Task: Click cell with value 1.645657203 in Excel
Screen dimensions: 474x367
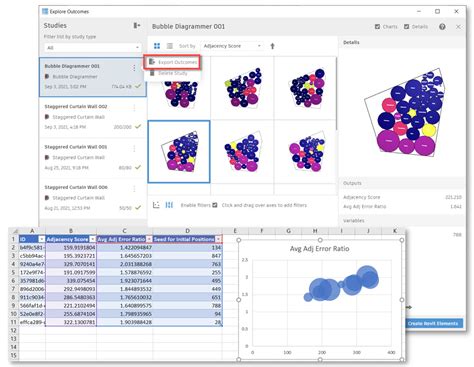Action: point(124,256)
